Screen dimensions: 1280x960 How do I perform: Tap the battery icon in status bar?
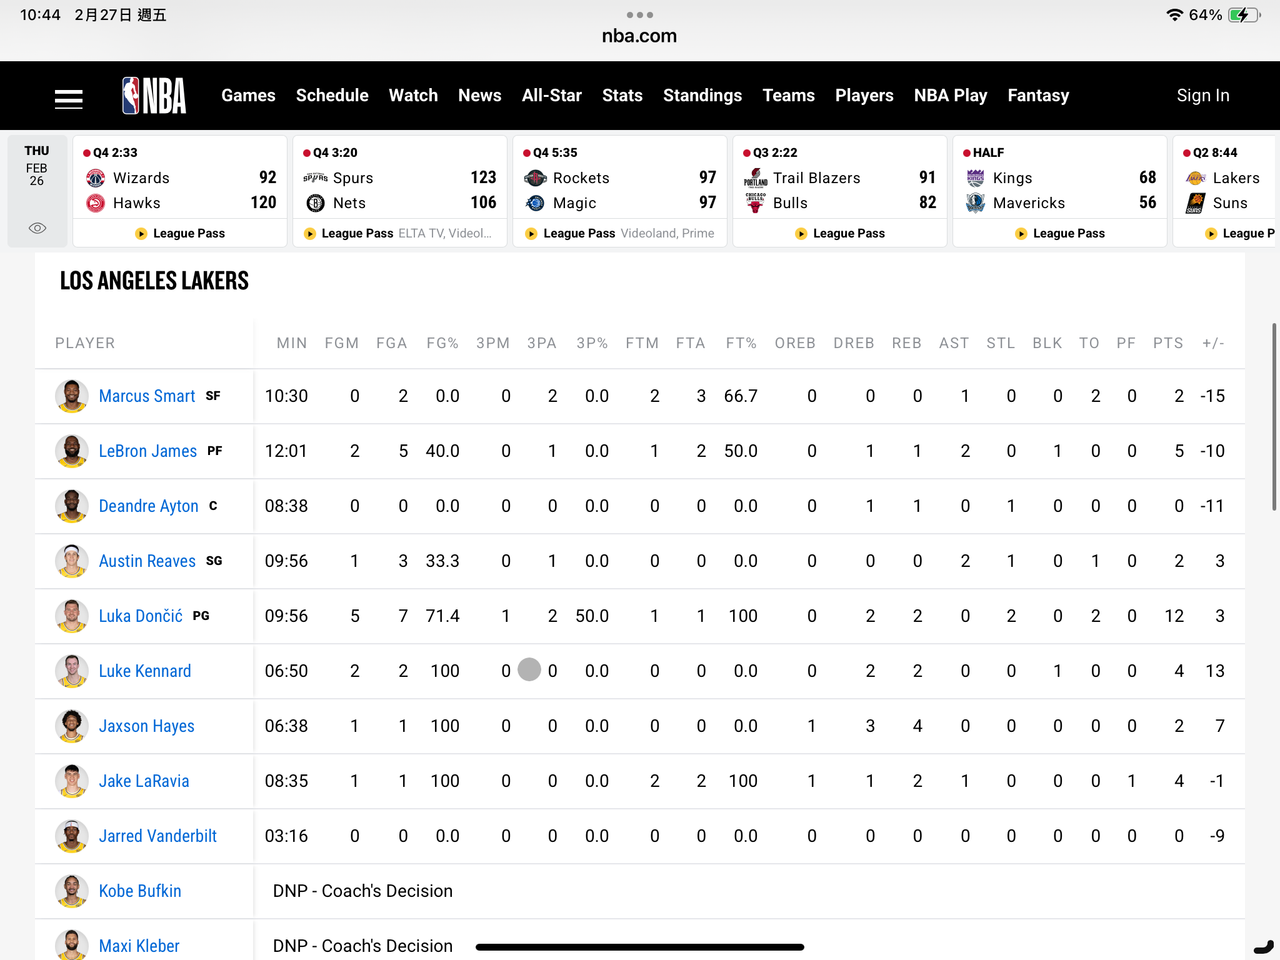coord(1244,15)
